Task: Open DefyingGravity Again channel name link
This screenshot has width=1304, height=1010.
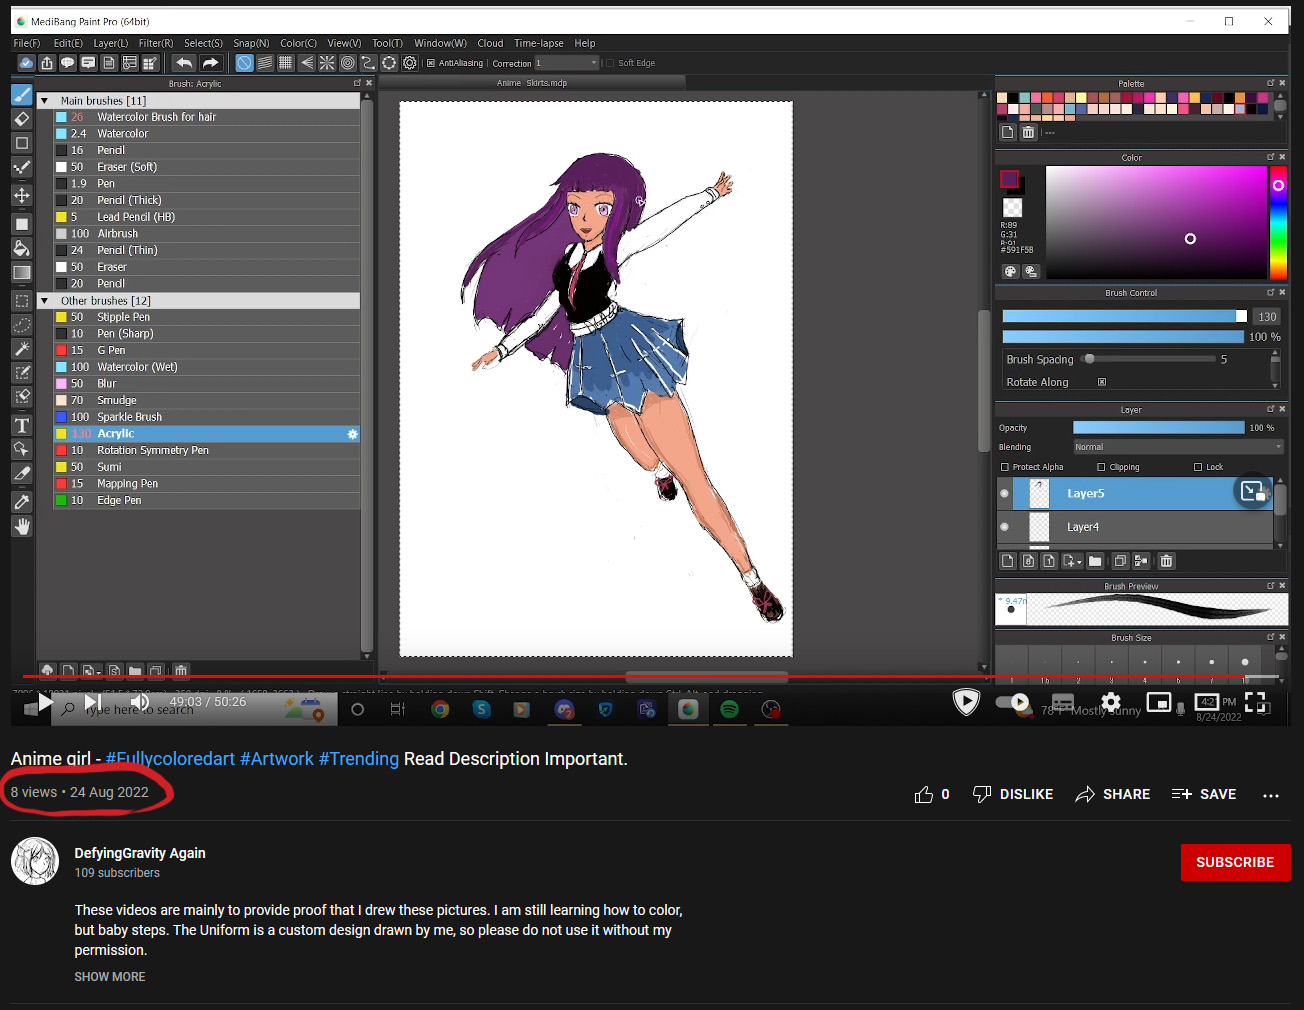Action: click(x=140, y=853)
